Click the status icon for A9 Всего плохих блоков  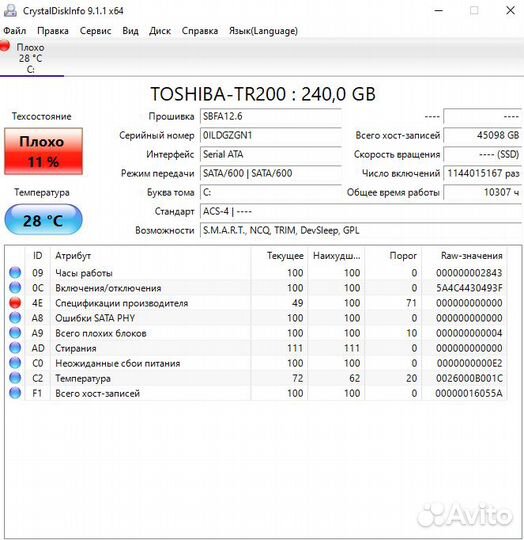[15, 333]
